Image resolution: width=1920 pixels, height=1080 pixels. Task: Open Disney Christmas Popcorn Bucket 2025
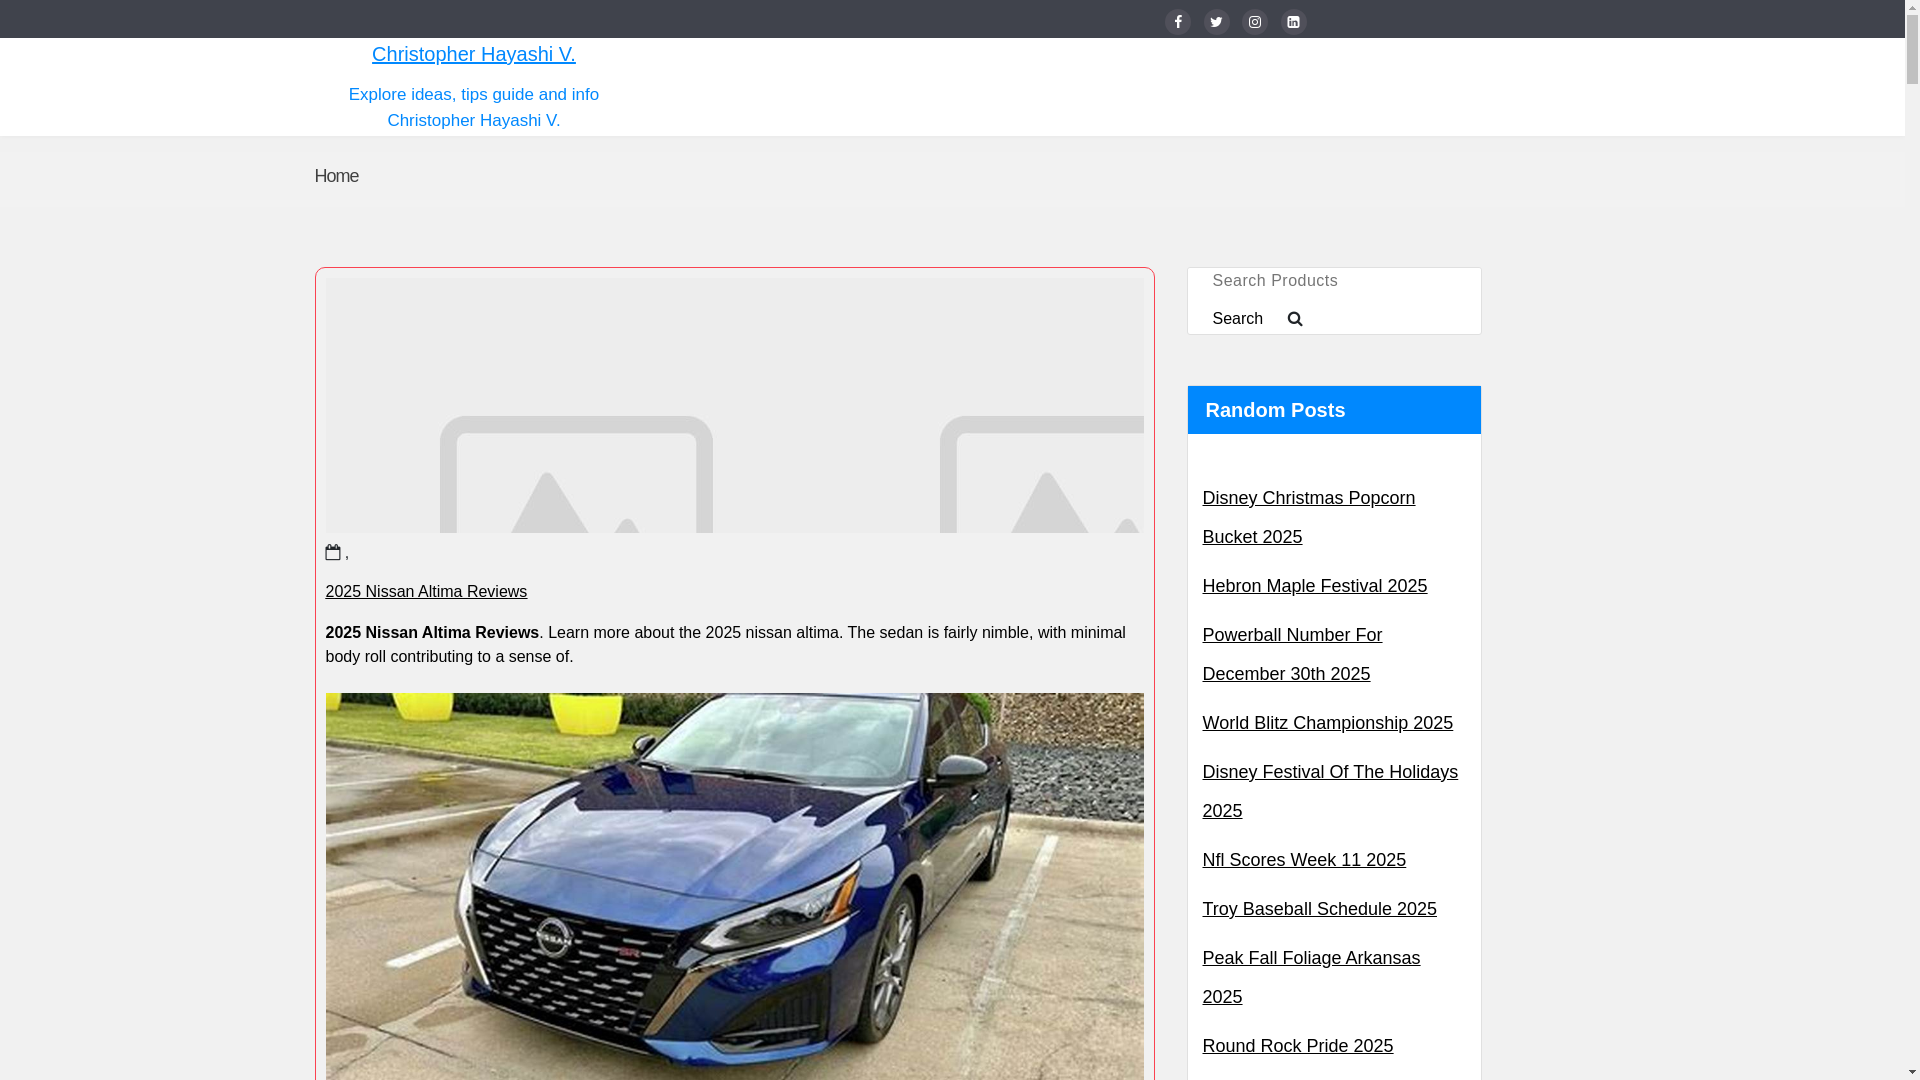[x=1308, y=517]
